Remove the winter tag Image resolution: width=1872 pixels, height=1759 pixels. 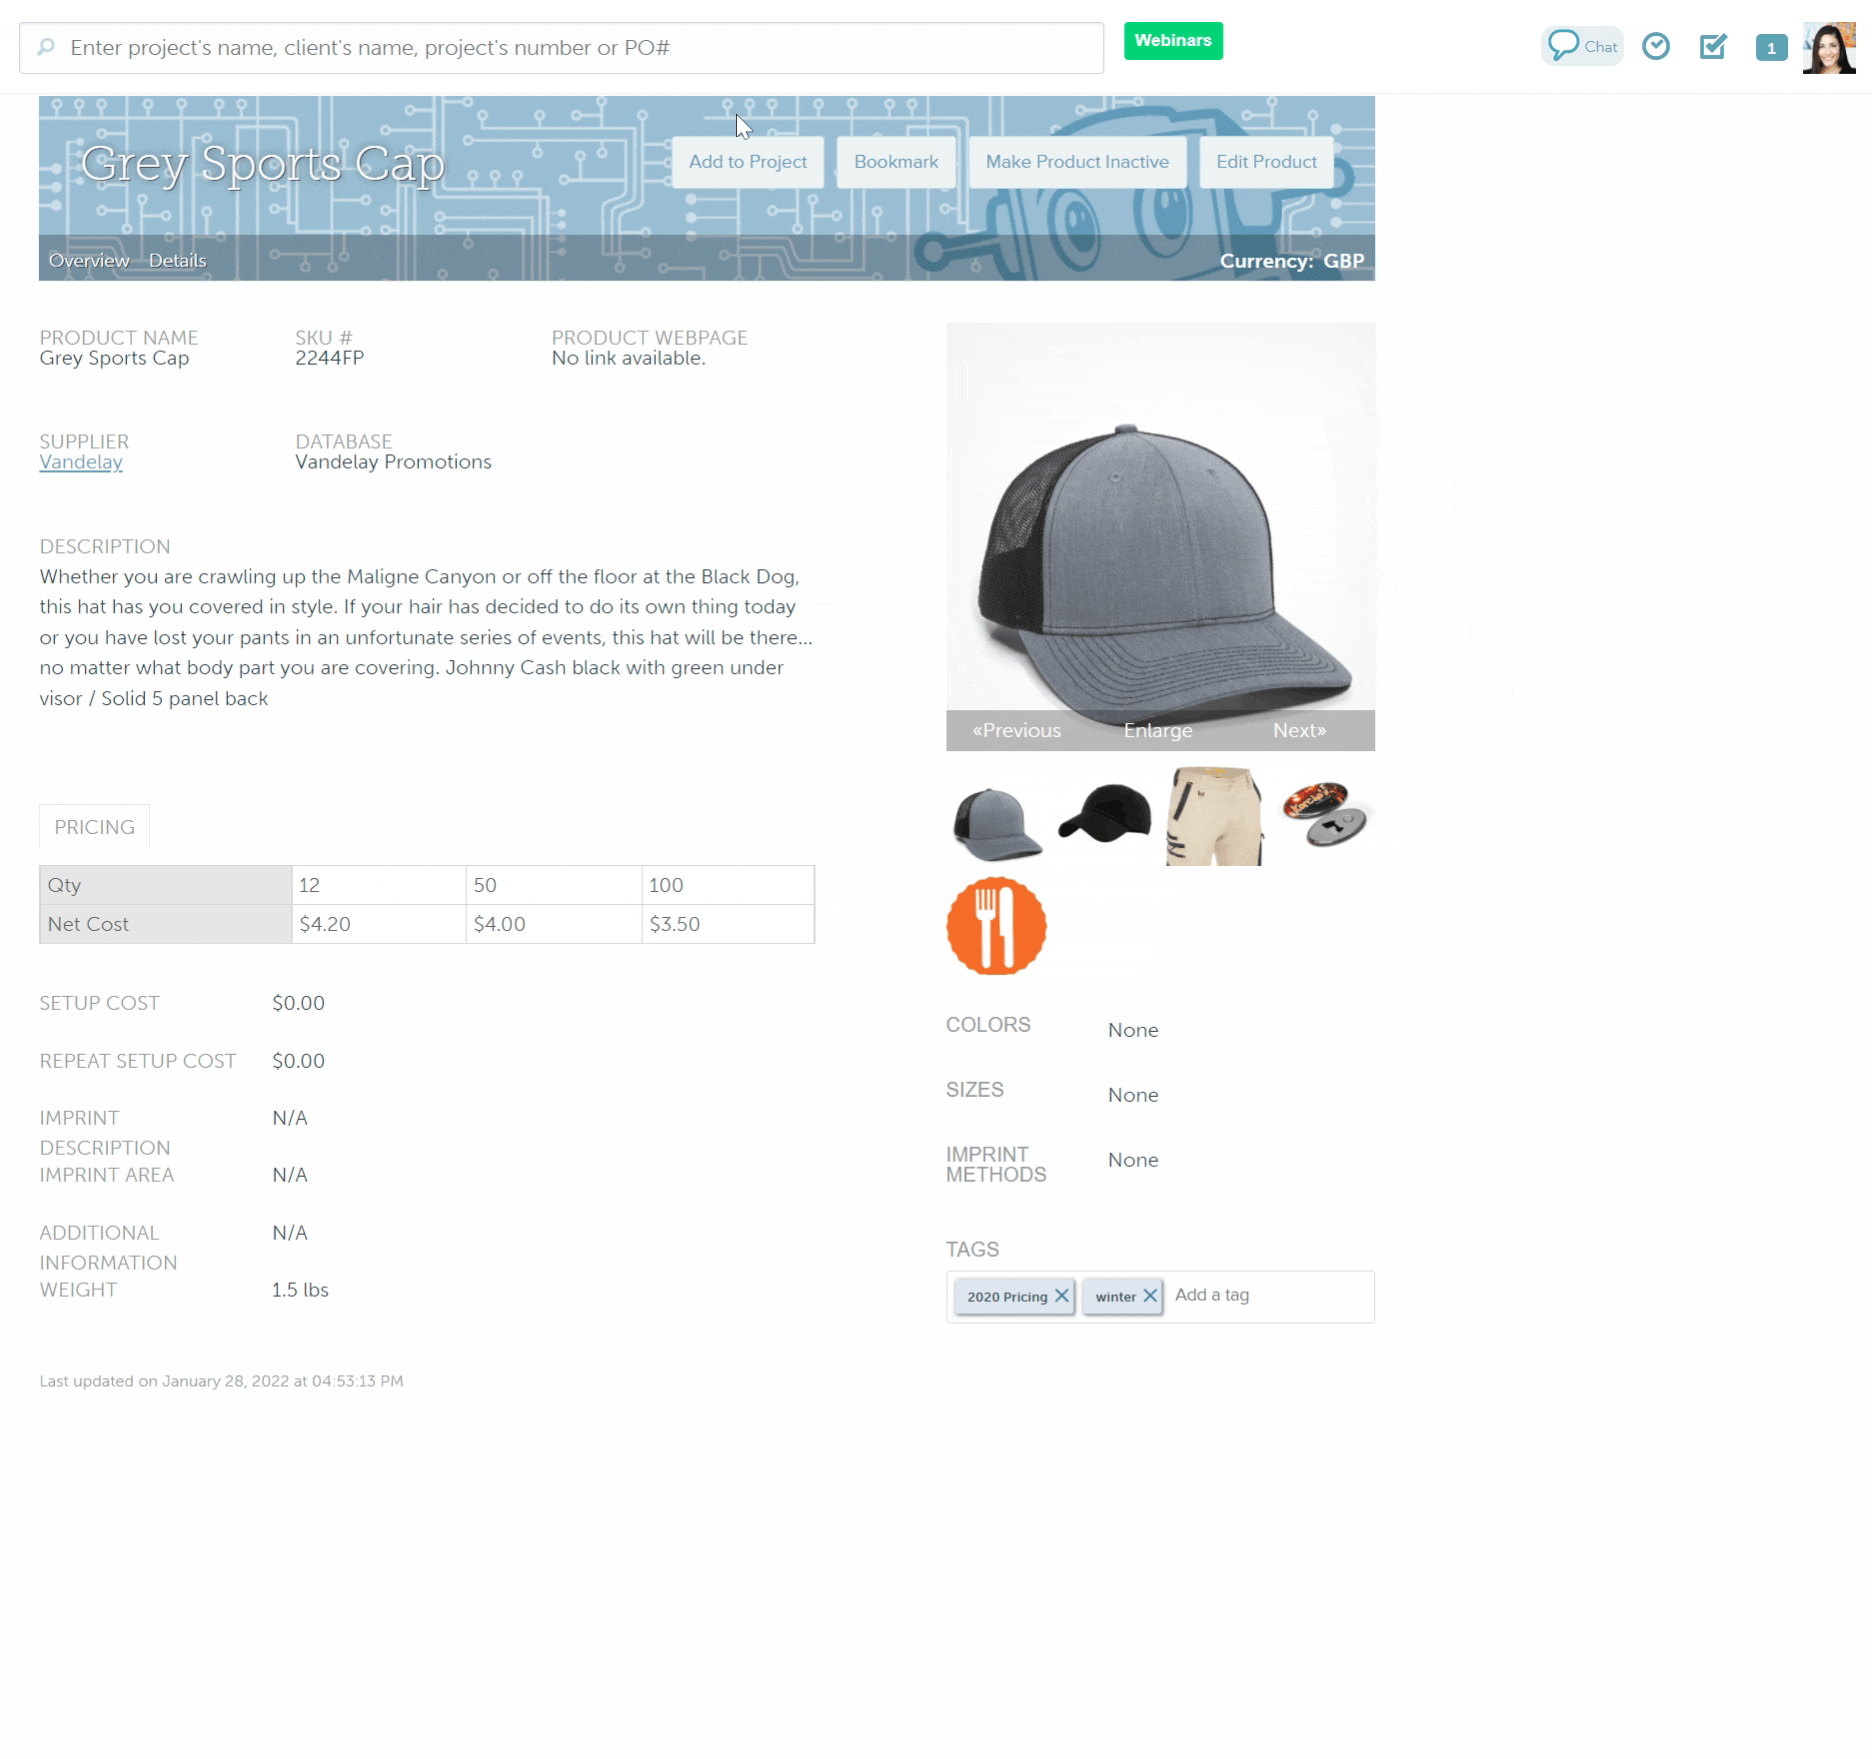click(1150, 1296)
